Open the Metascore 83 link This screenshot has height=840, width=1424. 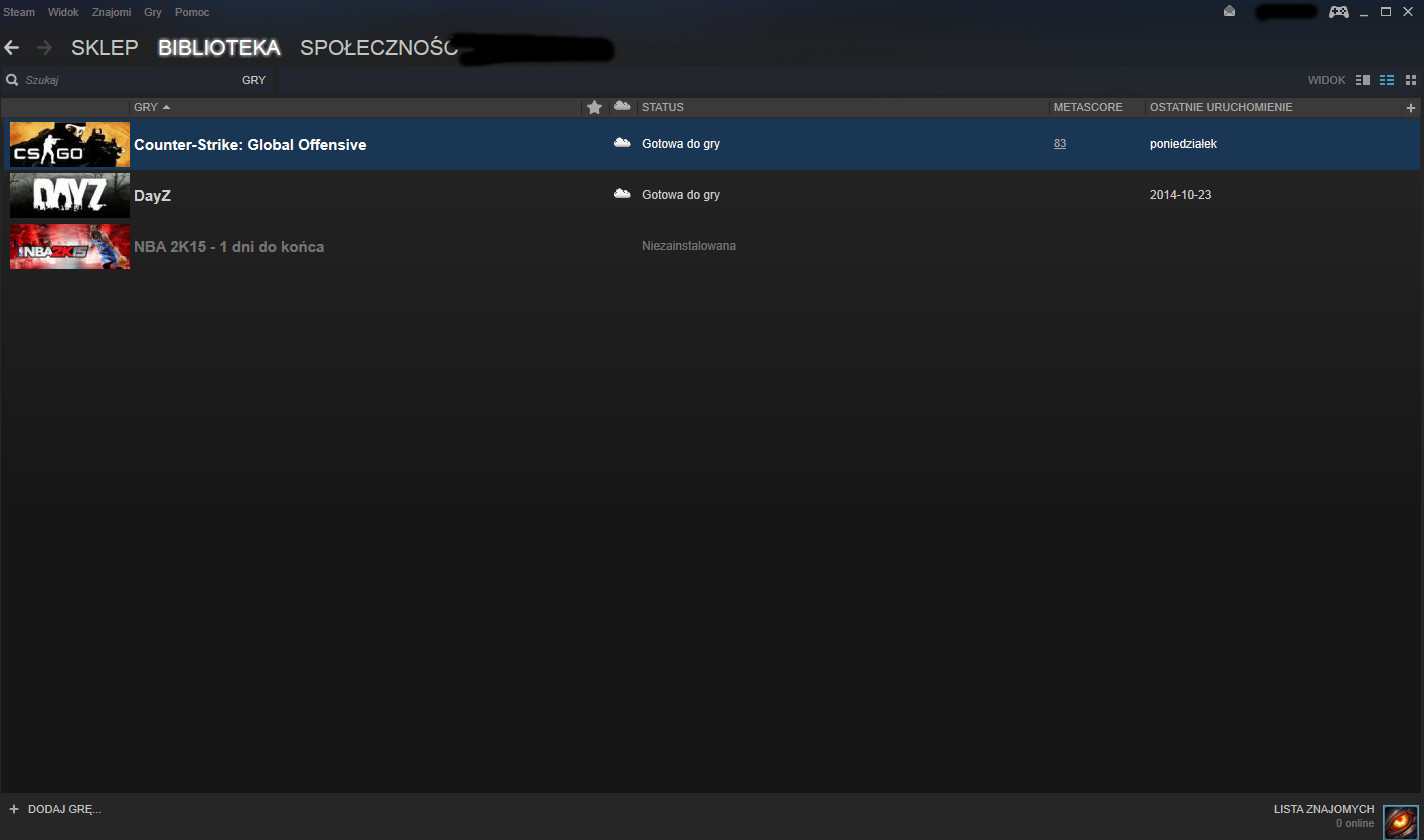pos(1060,144)
